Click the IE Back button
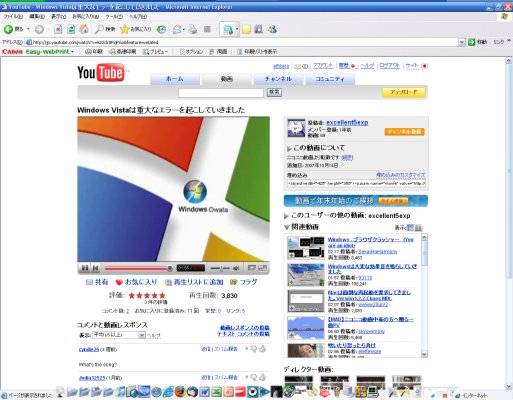The image size is (513, 400). point(13,29)
